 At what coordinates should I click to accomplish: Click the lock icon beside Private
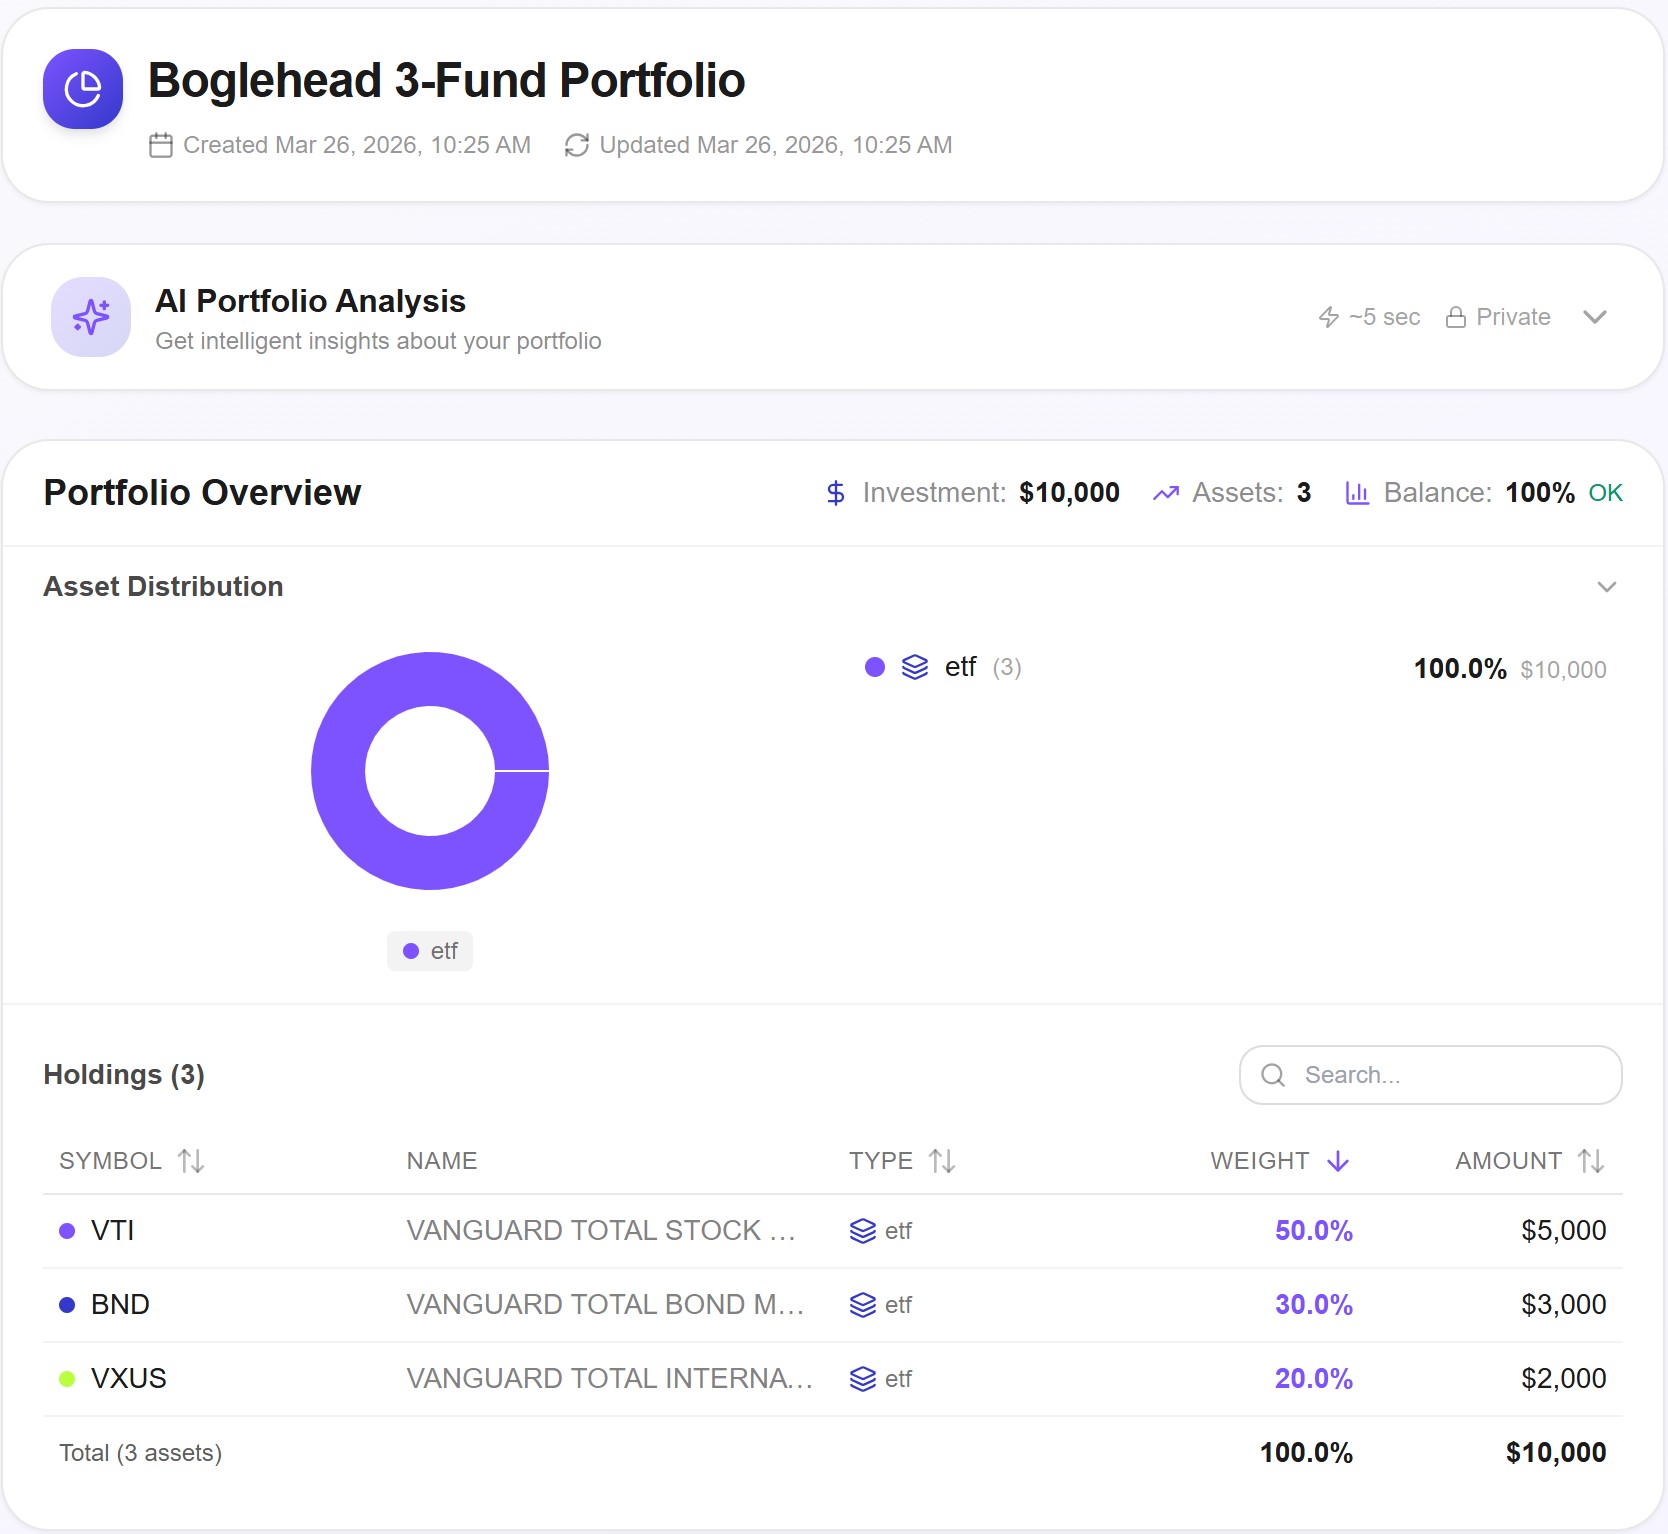tap(1457, 316)
